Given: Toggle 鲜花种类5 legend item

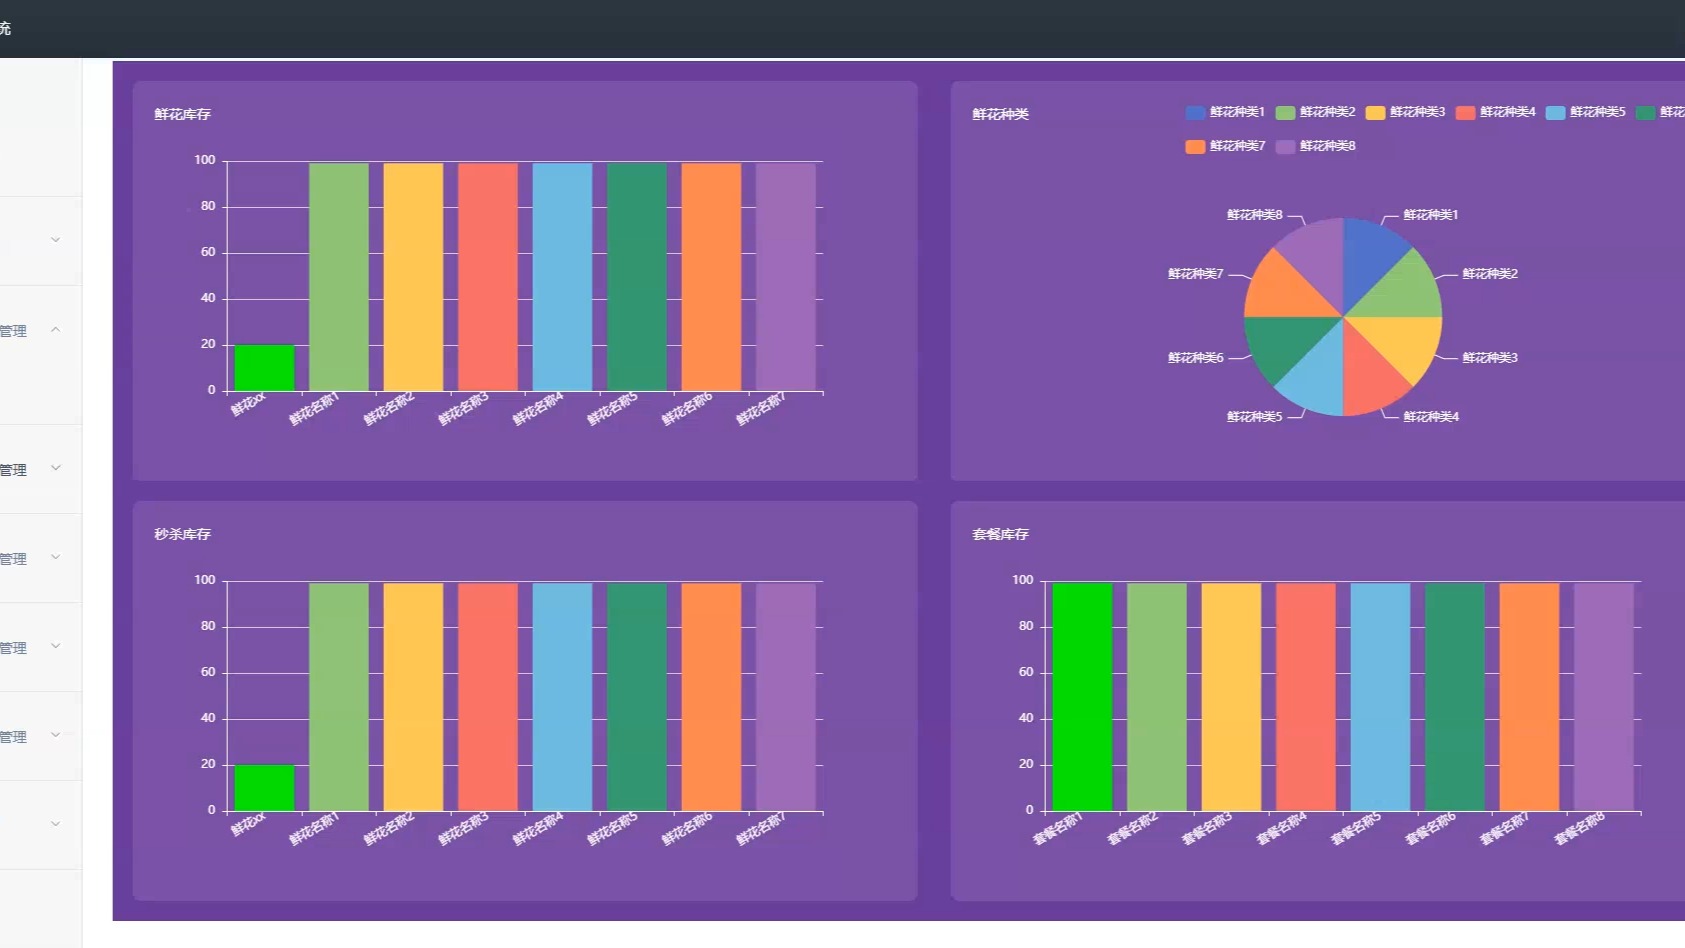Looking at the screenshot, I should click(1585, 112).
